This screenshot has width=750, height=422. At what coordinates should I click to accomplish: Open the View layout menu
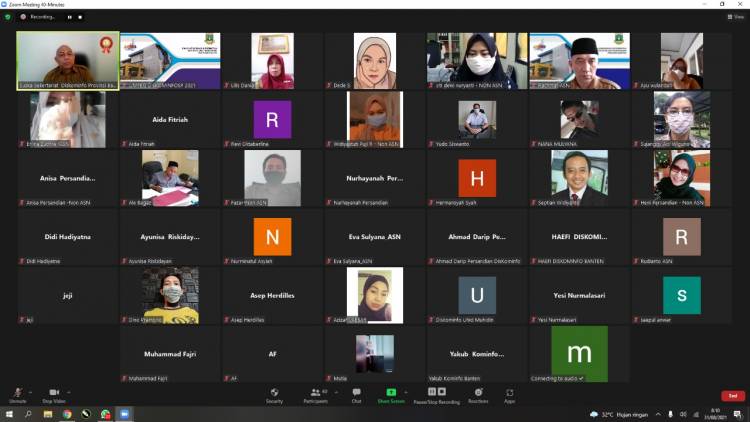pyautogui.click(x=736, y=17)
